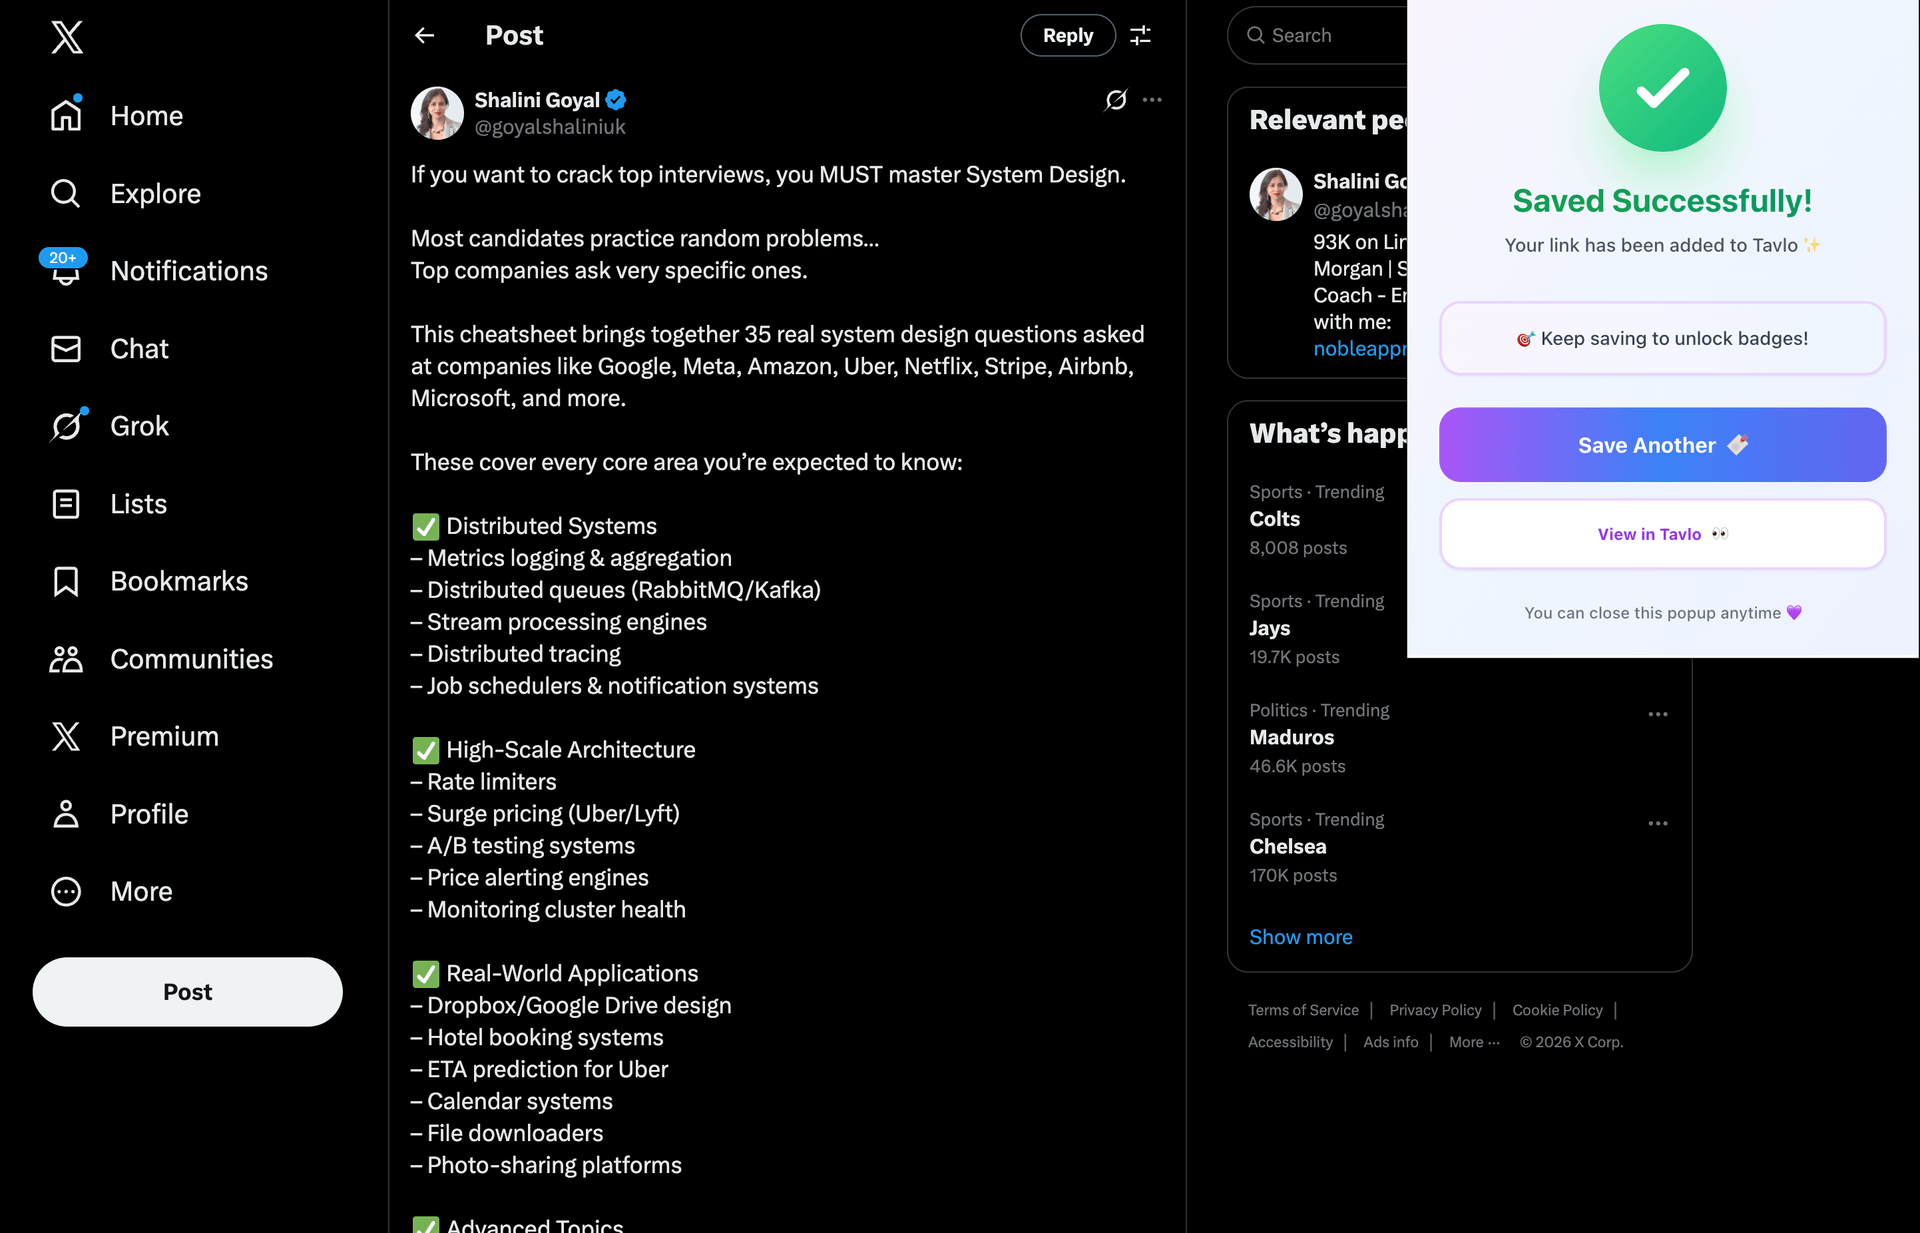Screen dimensions: 1920x1233
Task: Open the Notifications bell icon
Action: pyautogui.click(x=65, y=270)
